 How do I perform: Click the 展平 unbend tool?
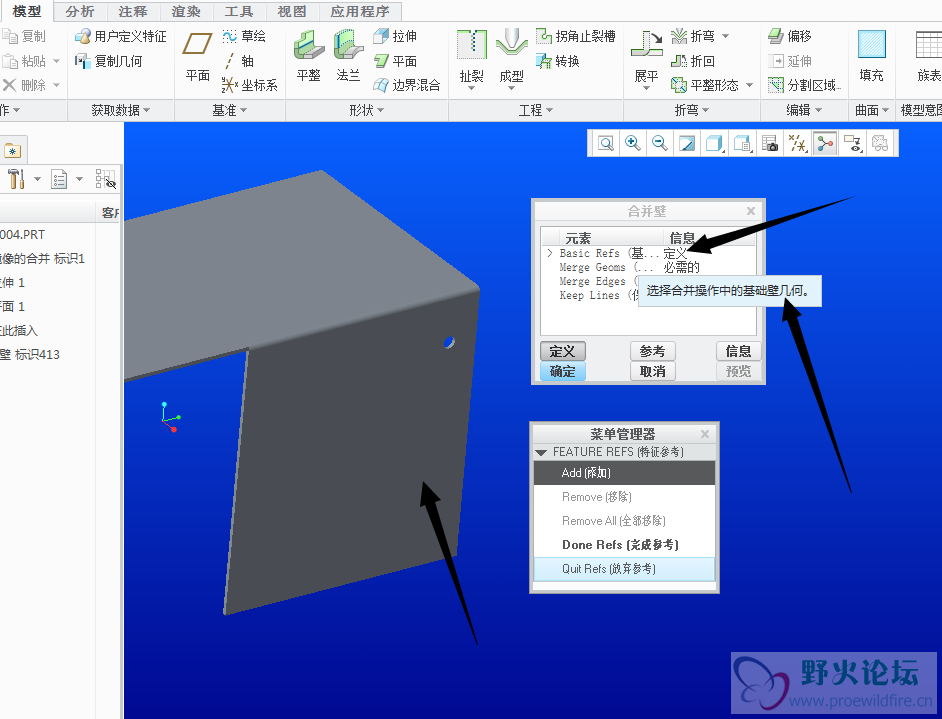coord(646,58)
